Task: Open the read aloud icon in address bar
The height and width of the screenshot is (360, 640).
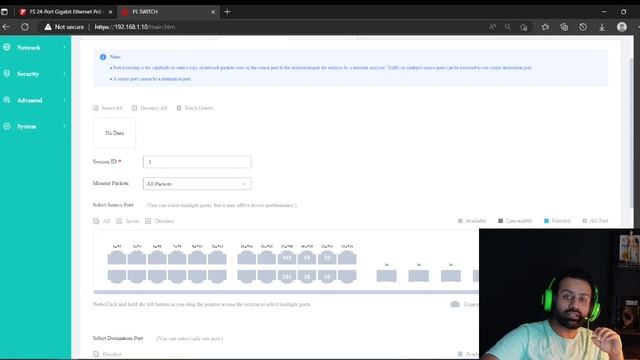Action: pos(492,27)
